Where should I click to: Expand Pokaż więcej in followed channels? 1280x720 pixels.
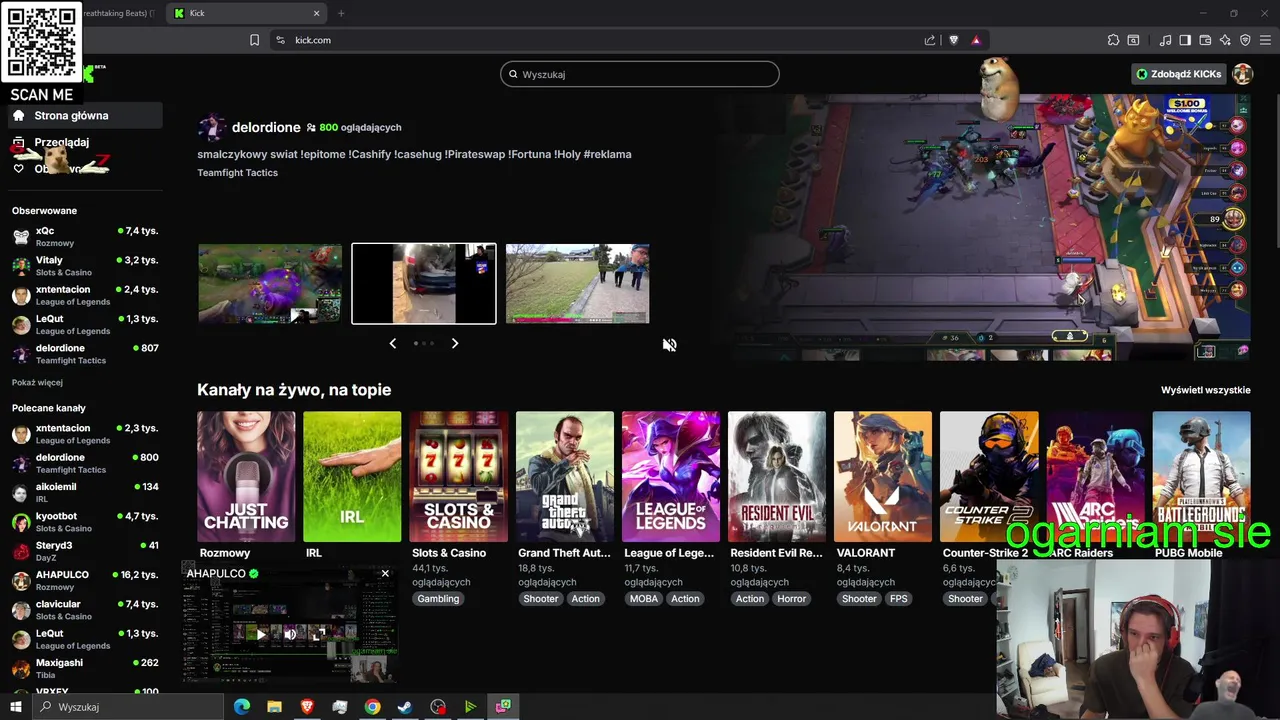click(x=37, y=382)
